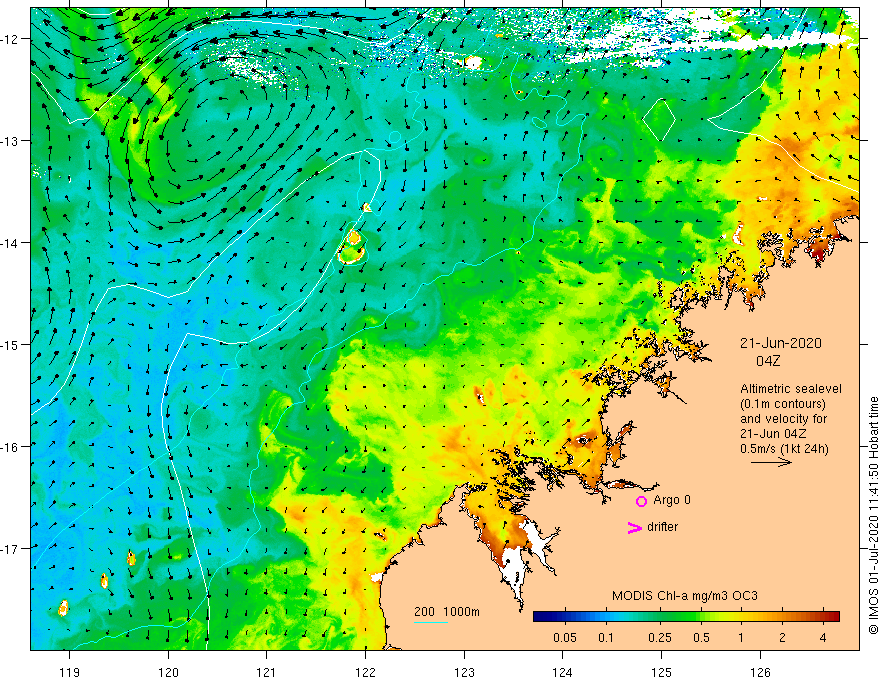Select the 'Argo 0' legend label
The image size is (880, 680).
click(672, 500)
